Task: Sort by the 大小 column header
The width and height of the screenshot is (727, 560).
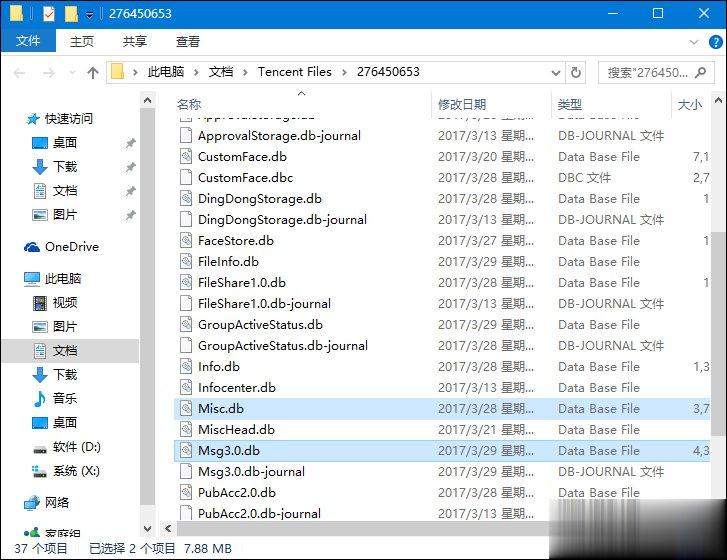Action: point(690,104)
